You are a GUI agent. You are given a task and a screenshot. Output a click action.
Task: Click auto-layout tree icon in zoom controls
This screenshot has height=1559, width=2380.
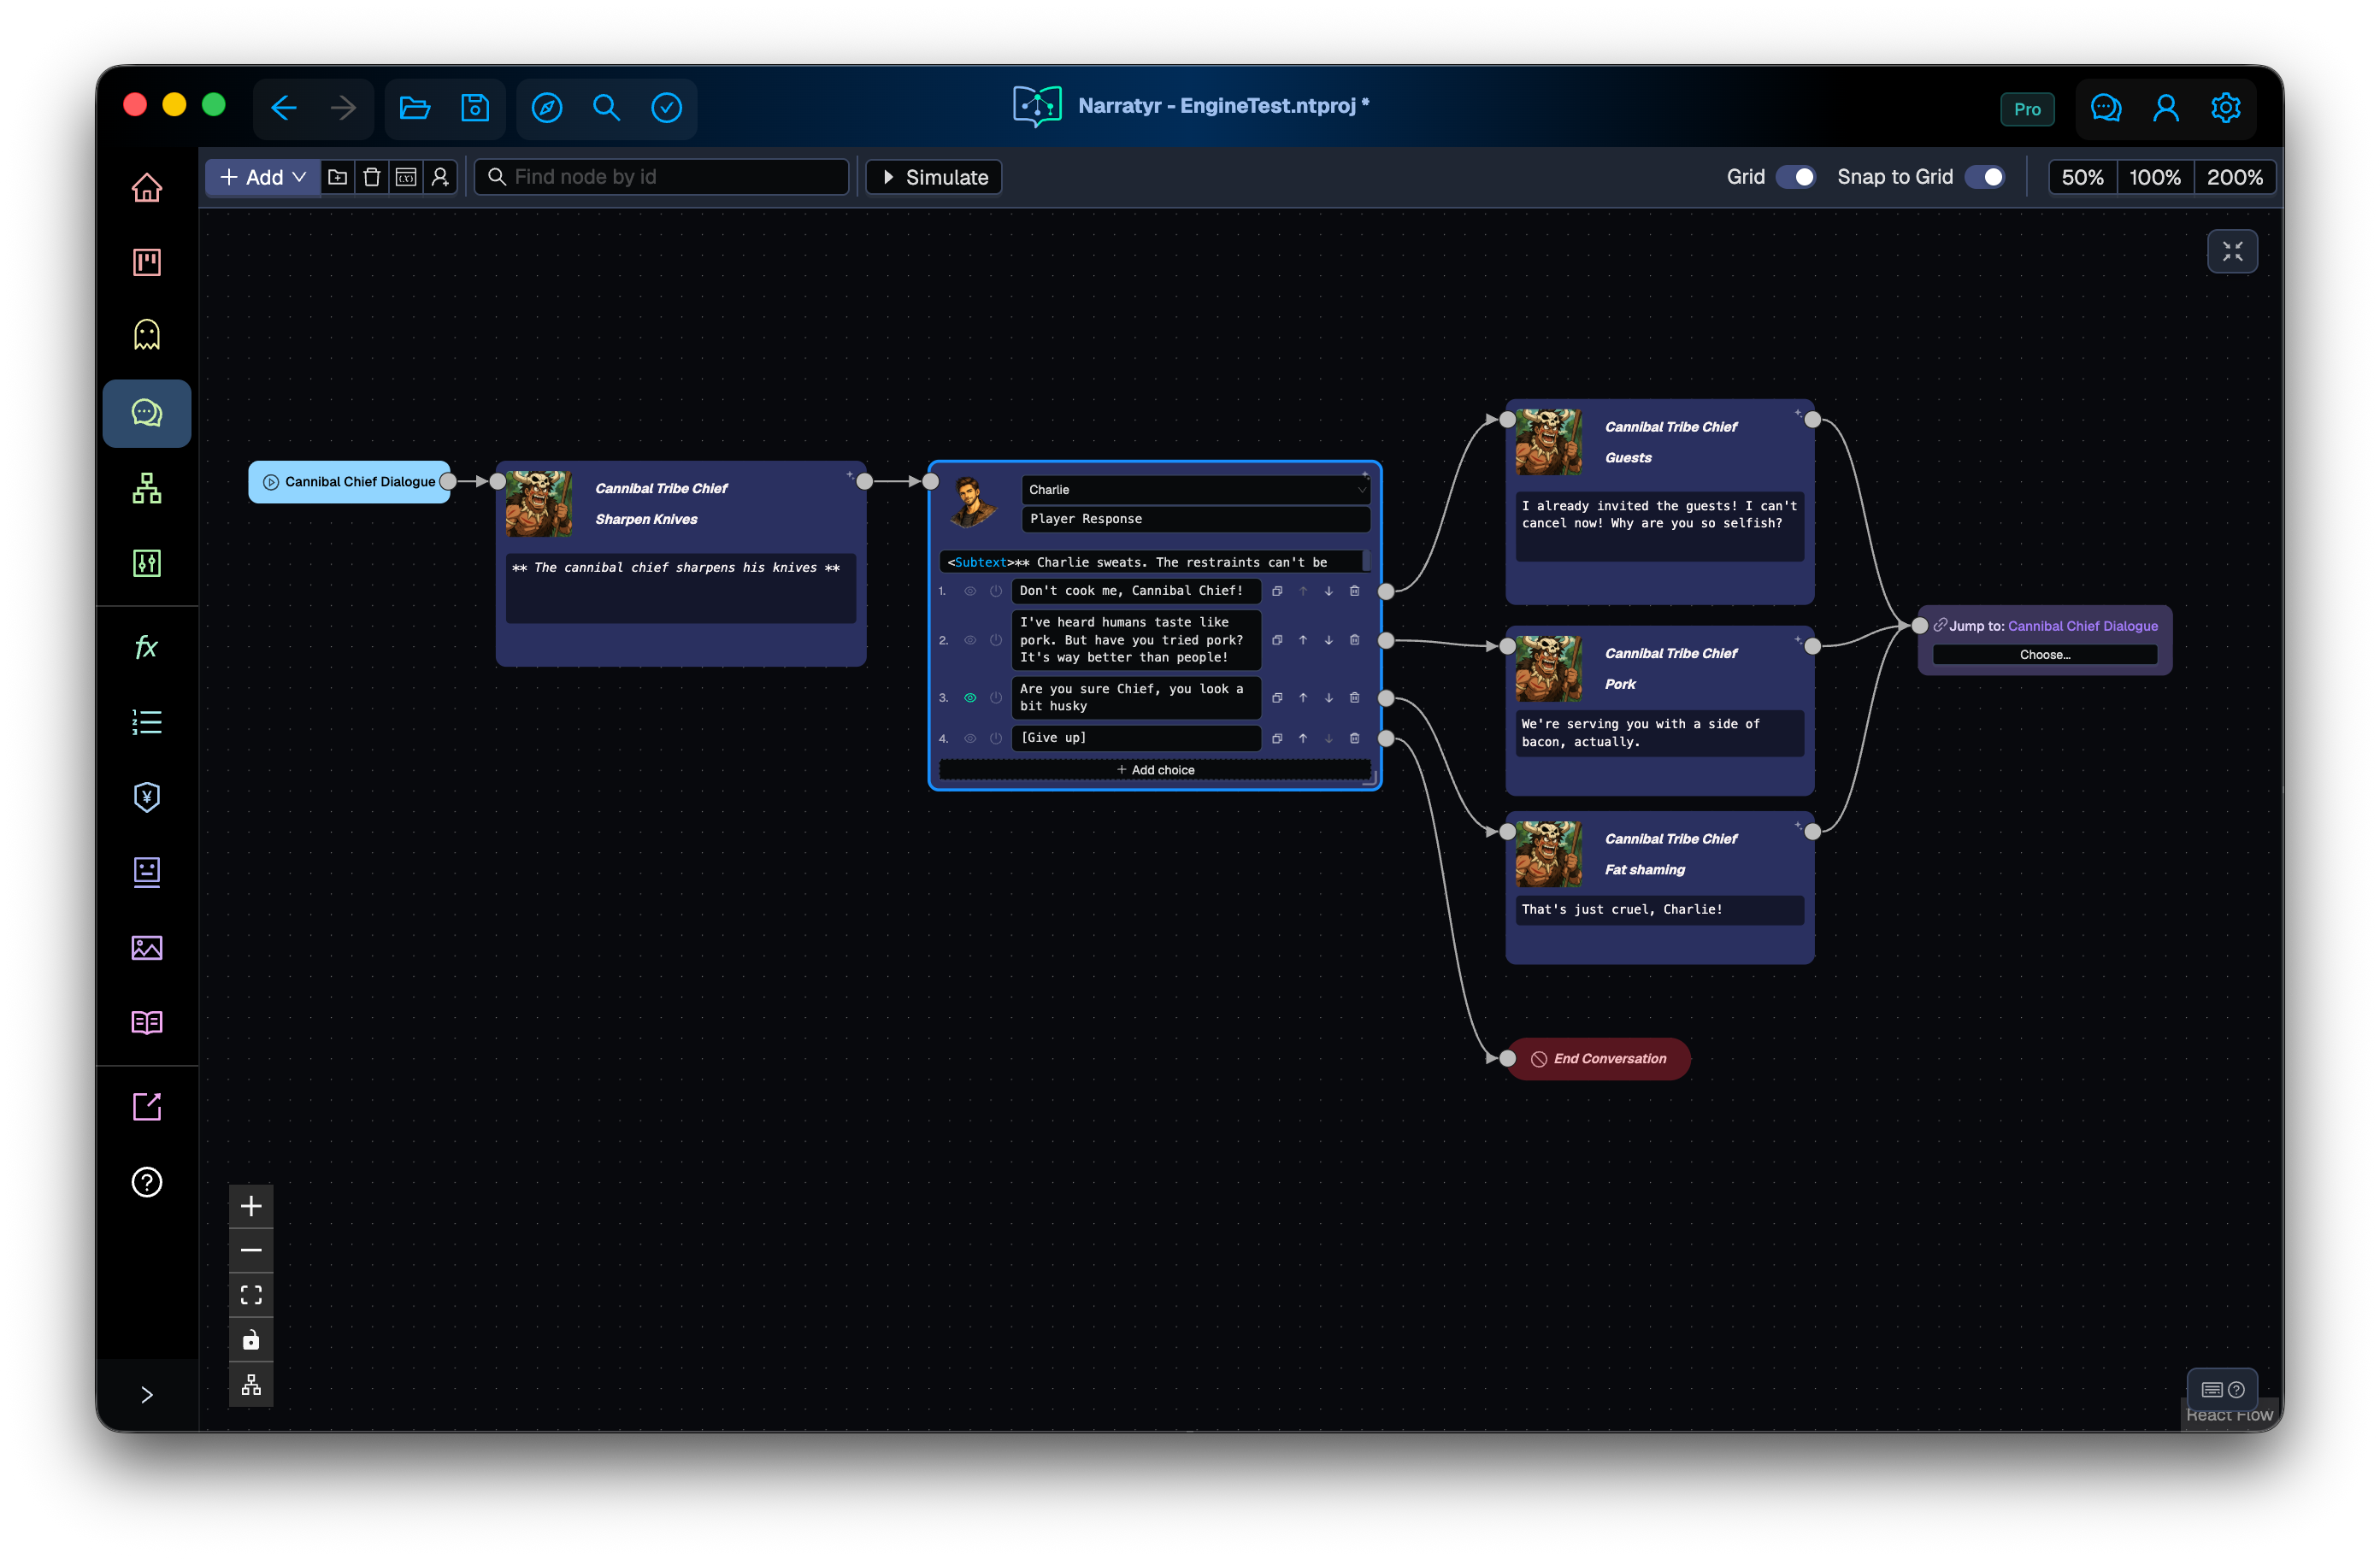coord(251,1385)
